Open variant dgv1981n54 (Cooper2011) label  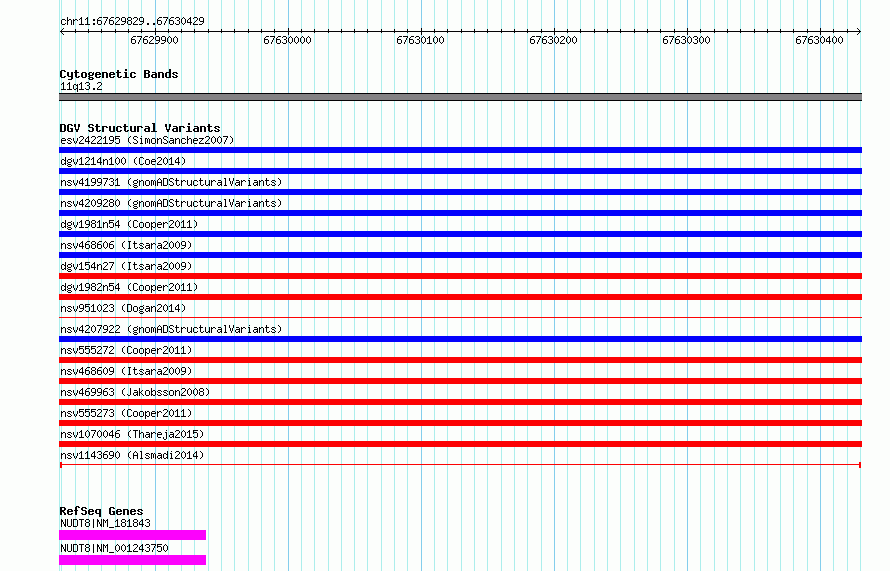129,224
